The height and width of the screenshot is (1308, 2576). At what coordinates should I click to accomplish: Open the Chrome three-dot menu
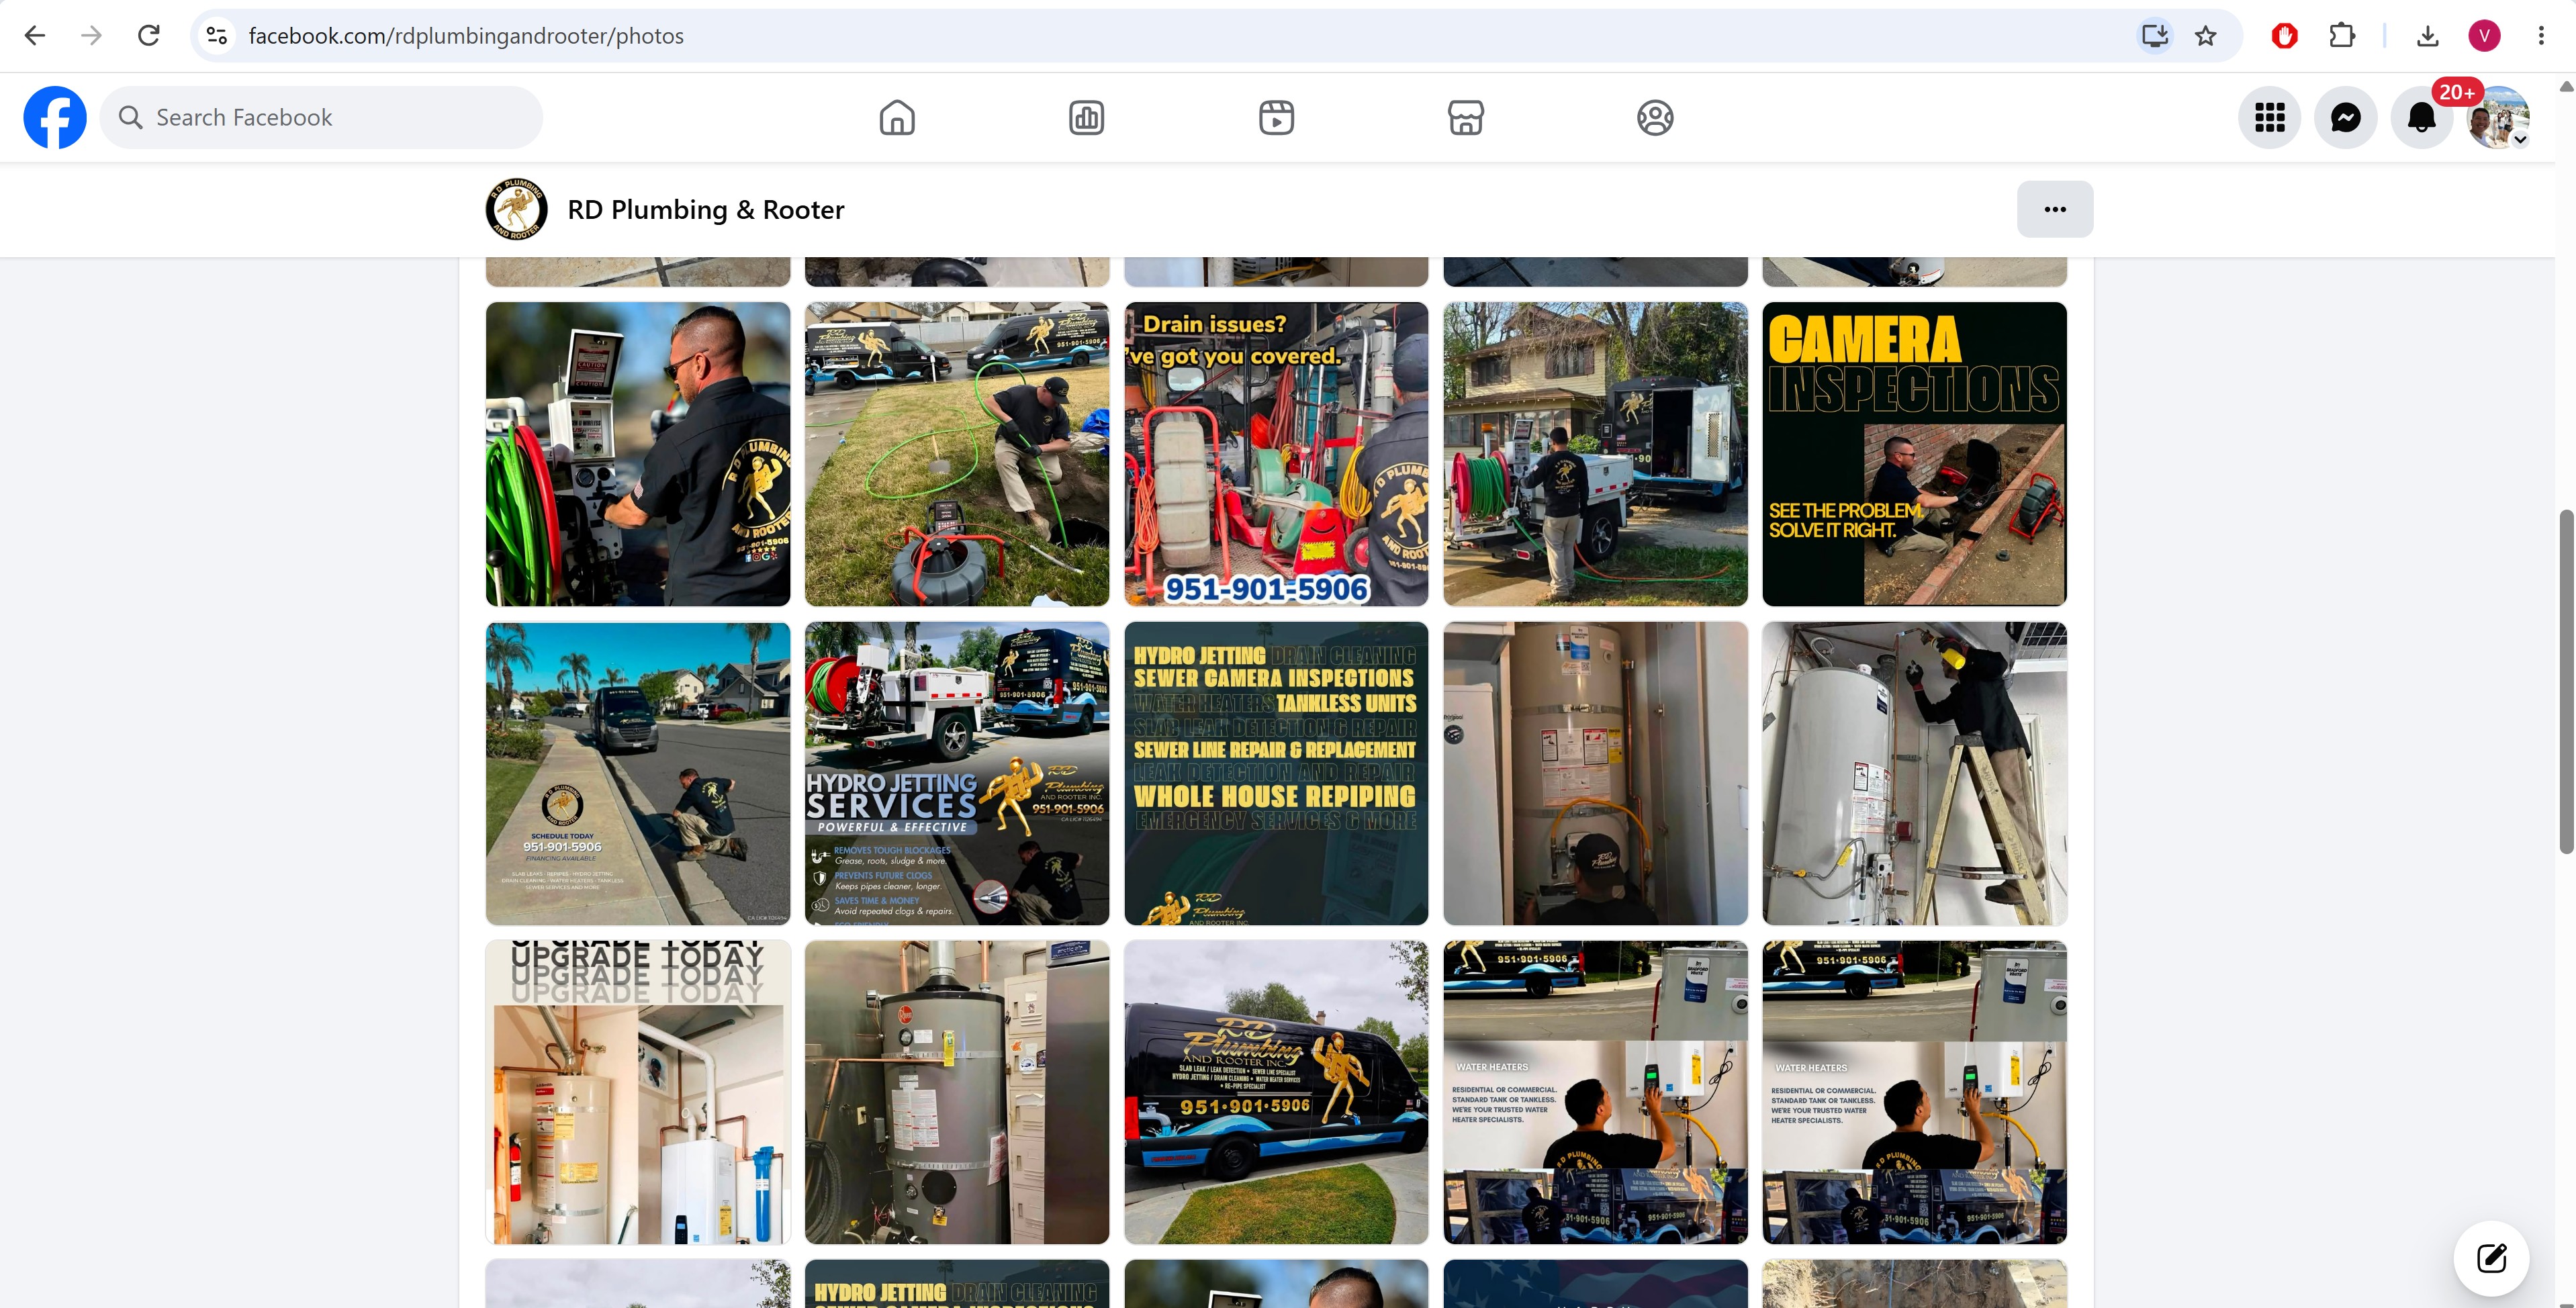[x=2541, y=36]
